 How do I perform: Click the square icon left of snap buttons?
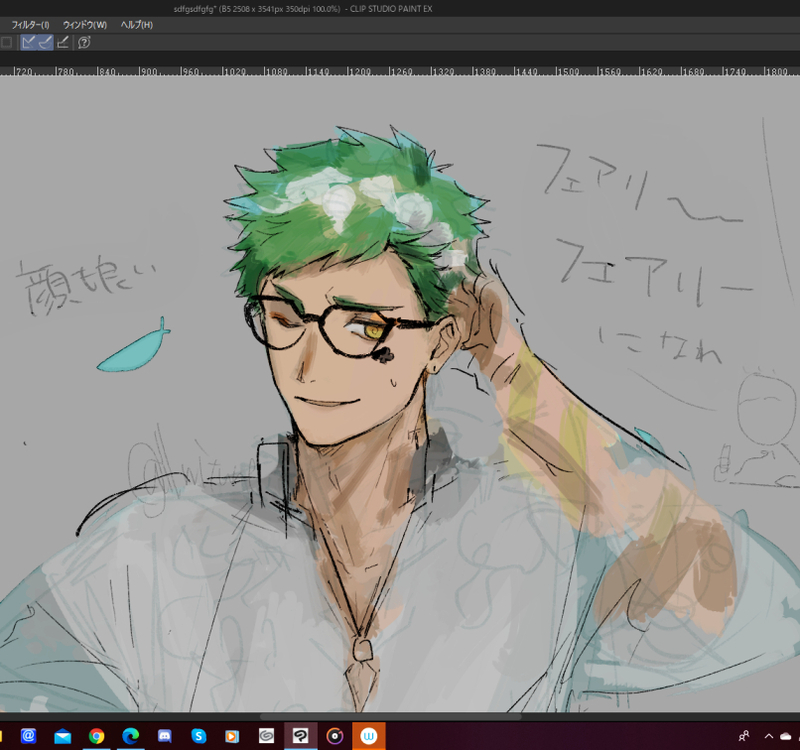pyautogui.click(x=7, y=42)
